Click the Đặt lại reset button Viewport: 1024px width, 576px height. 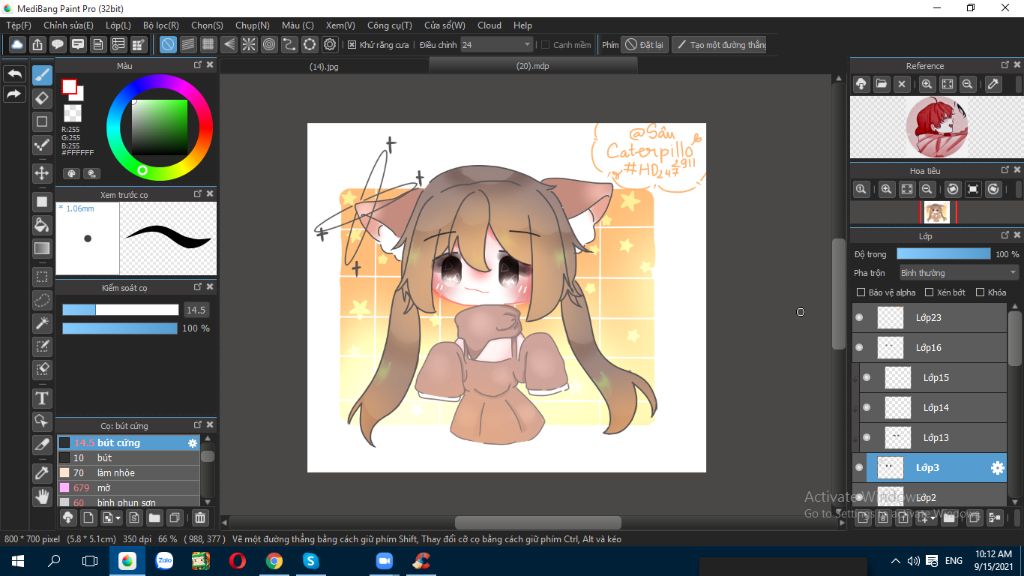pos(645,44)
